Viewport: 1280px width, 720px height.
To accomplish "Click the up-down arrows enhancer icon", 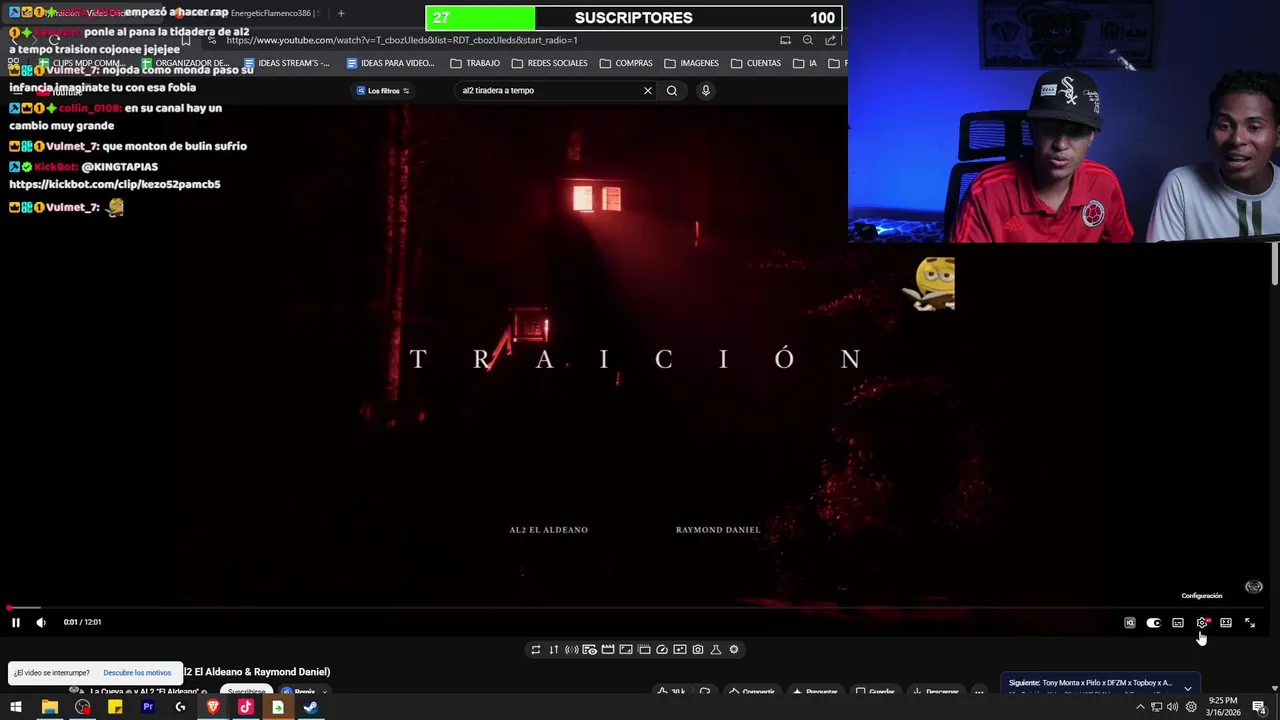I will pos(554,650).
